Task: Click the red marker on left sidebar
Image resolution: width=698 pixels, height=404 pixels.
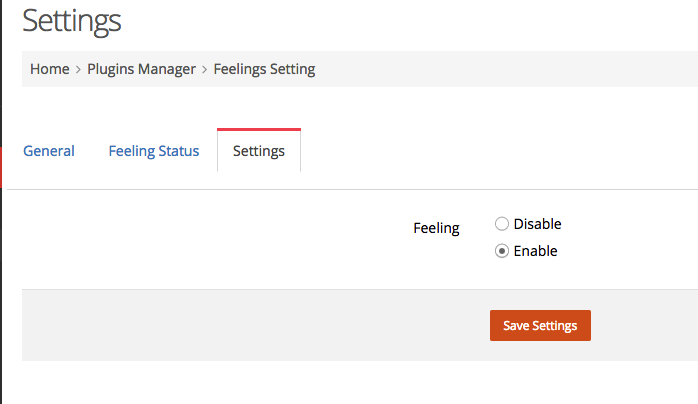Action: [x=1, y=167]
